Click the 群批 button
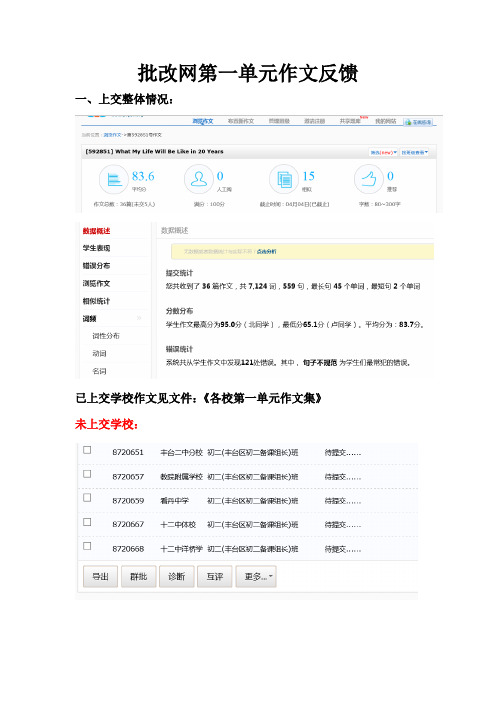This screenshot has height=702, width=496. point(138,577)
